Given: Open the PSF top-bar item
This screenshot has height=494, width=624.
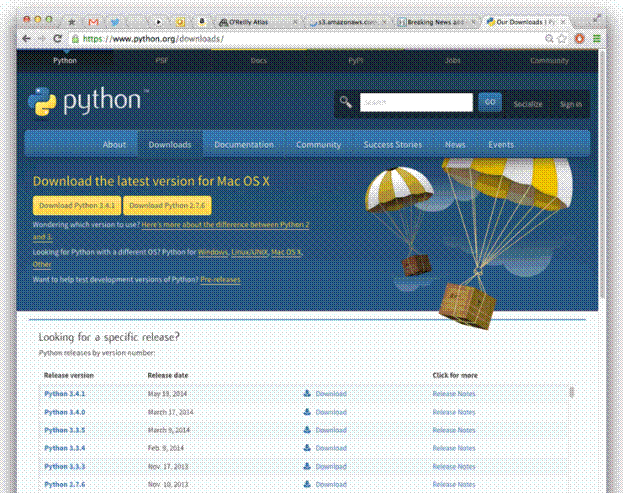Looking at the screenshot, I should click(162, 61).
